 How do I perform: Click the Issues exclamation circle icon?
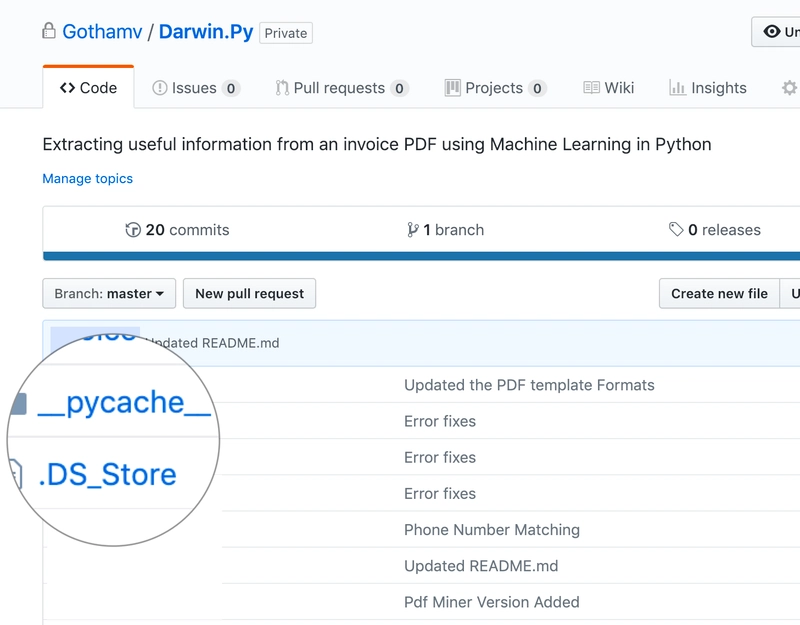coord(160,88)
